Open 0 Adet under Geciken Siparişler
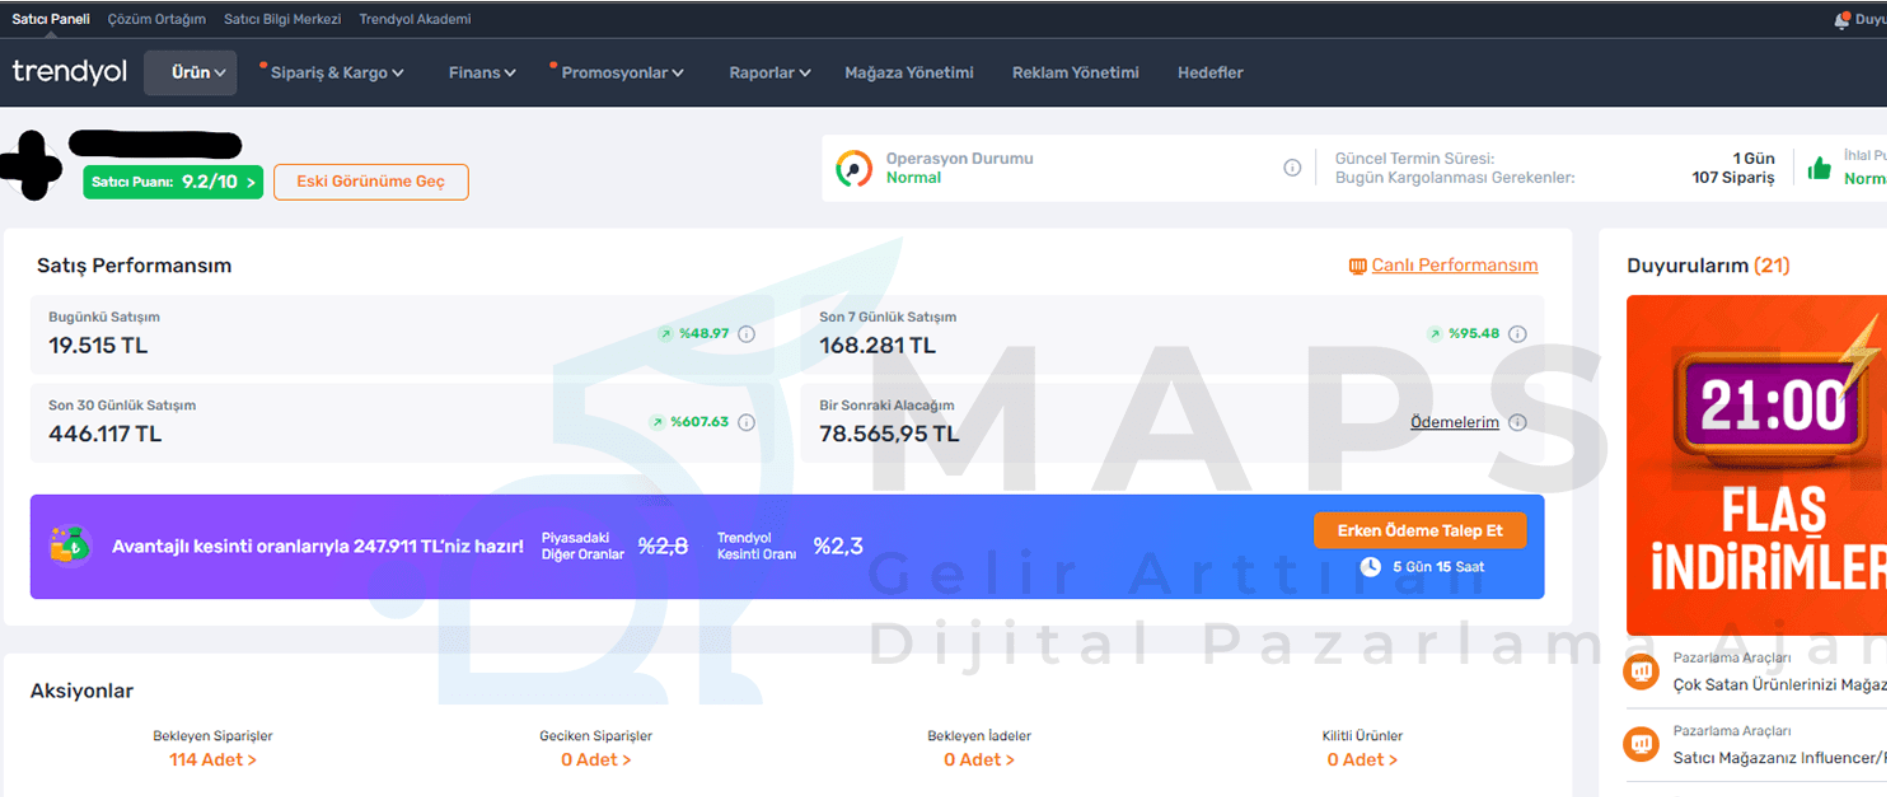 (x=595, y=760)
